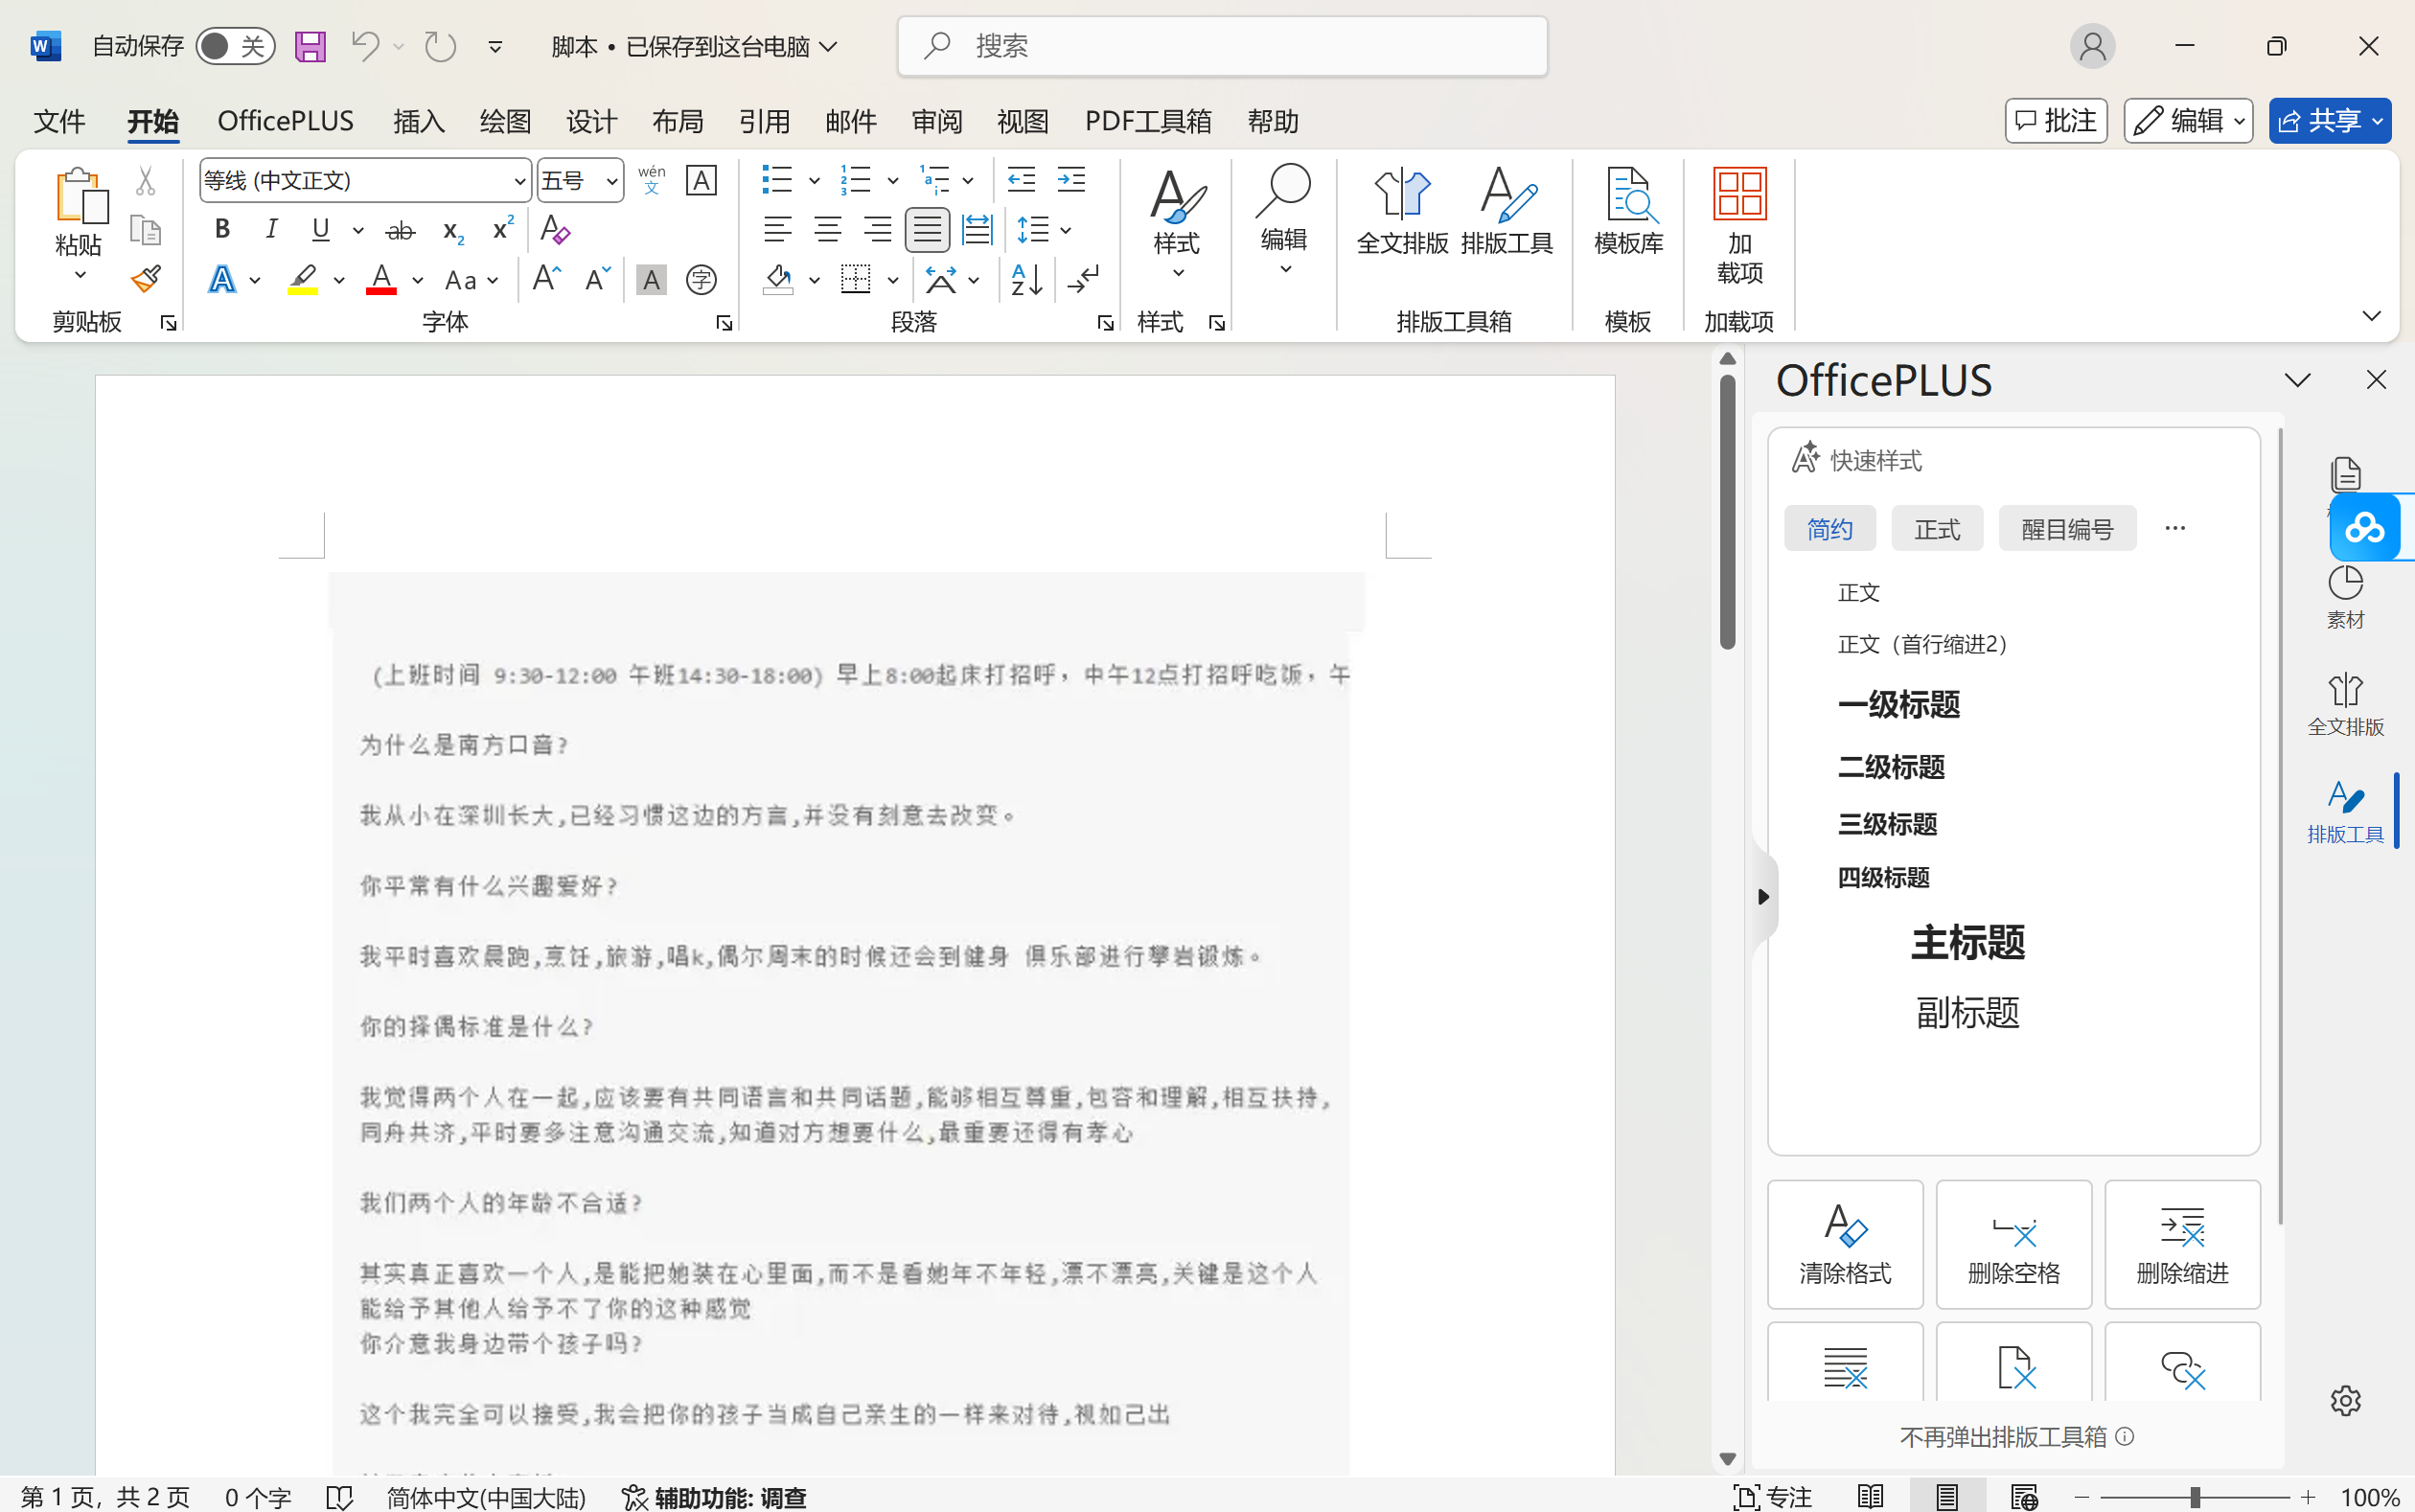Click the character border icon
The height and width of the screenshot is (1512, 2415).
pyautogui.click(x=701, y=180)
